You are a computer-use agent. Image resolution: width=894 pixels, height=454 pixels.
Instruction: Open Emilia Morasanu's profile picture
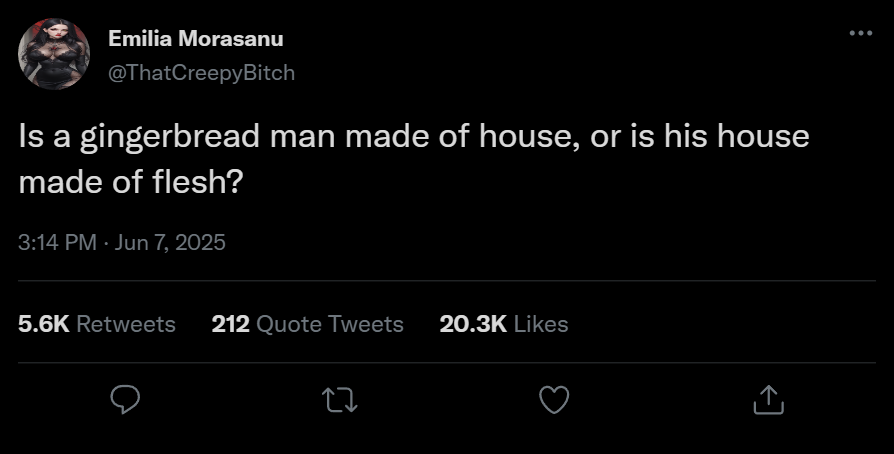(x=54, y=54)
